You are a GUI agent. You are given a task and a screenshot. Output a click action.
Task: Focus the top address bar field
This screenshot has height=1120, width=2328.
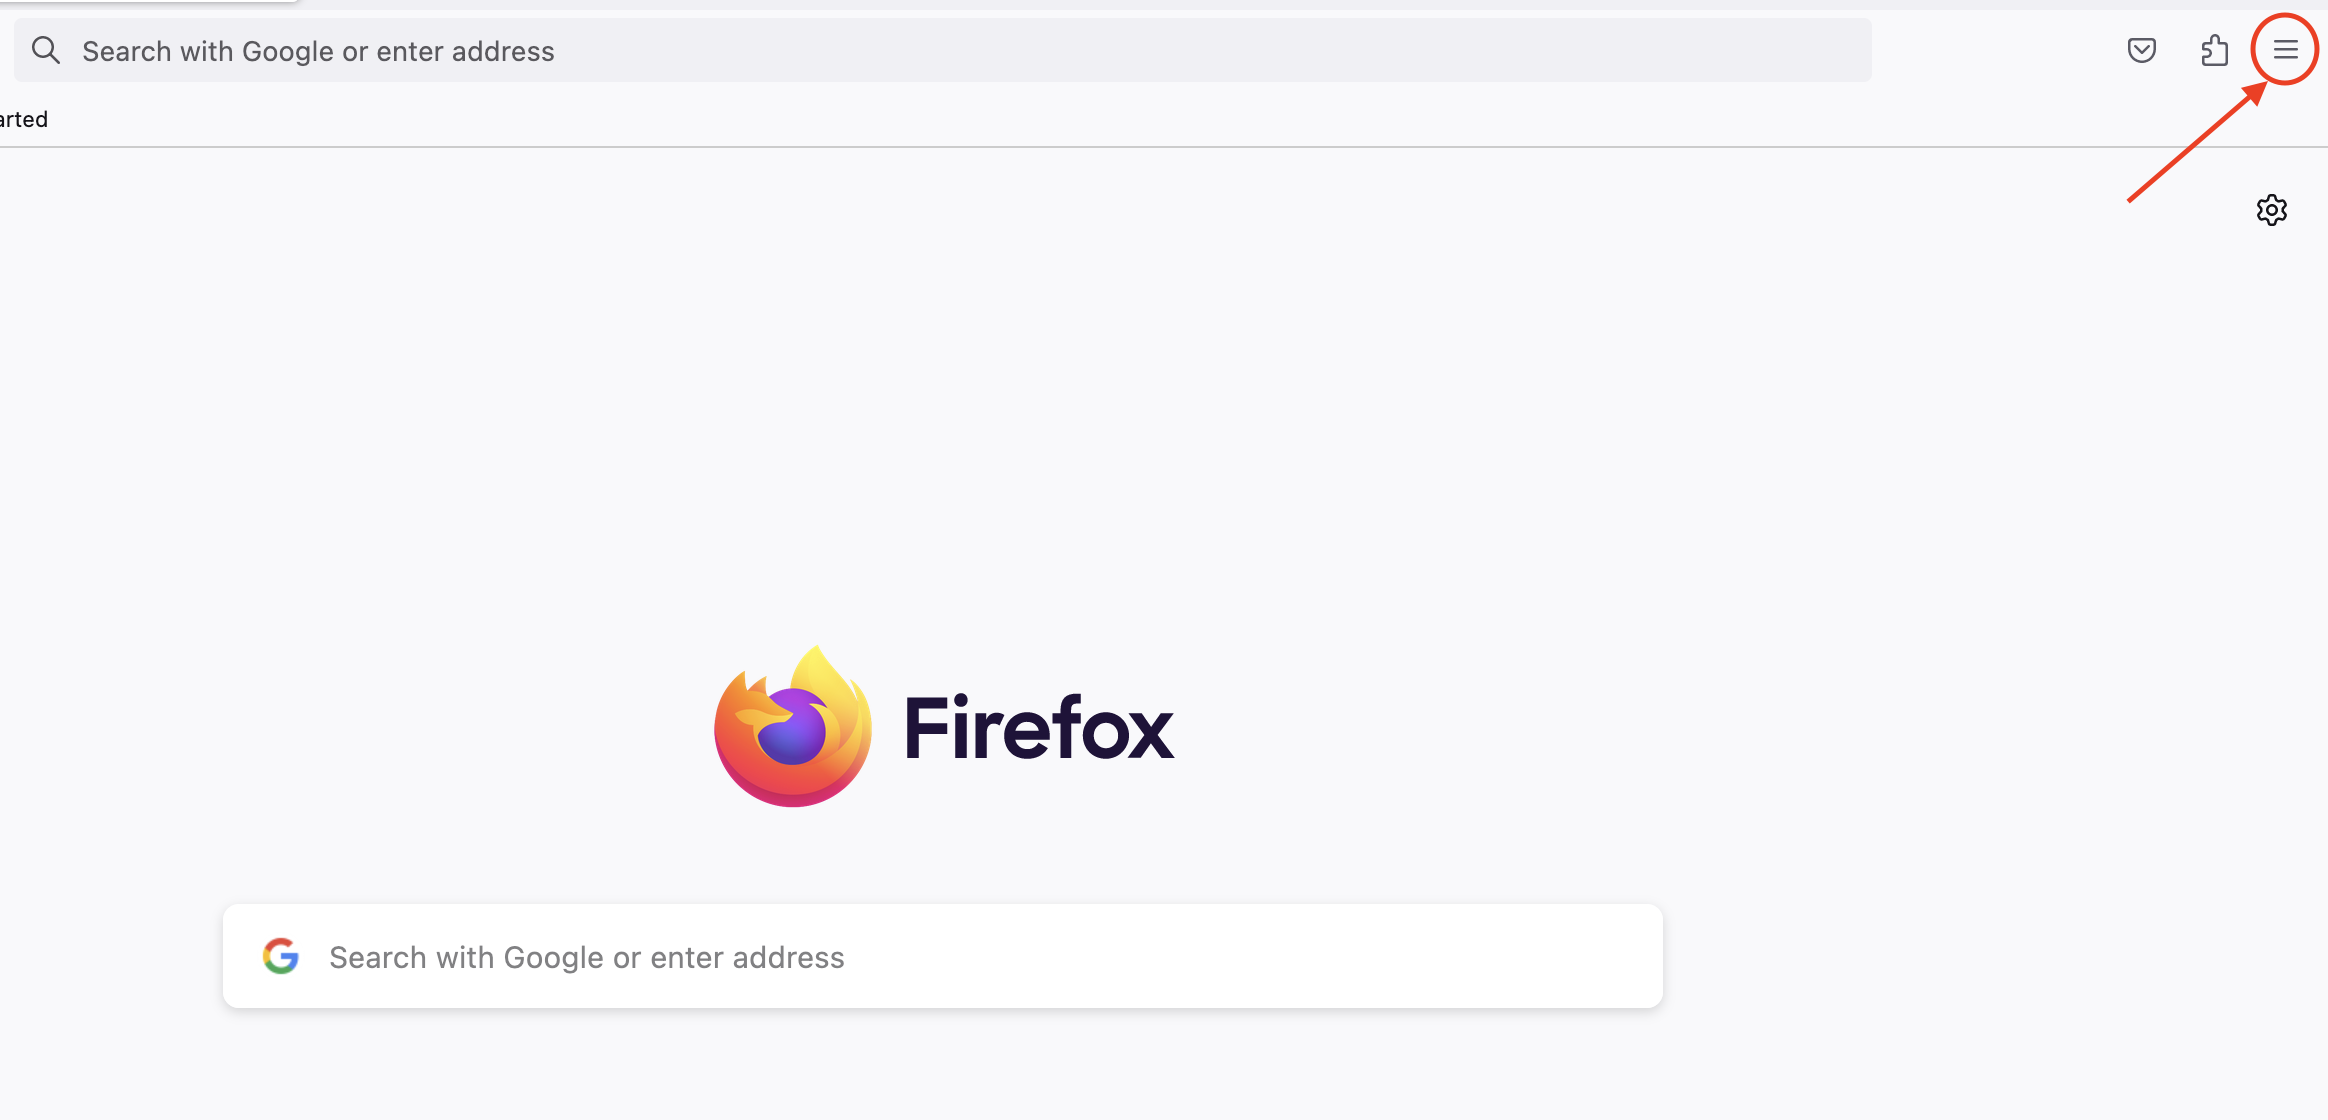pyautogui.click(x=943, y=50)
